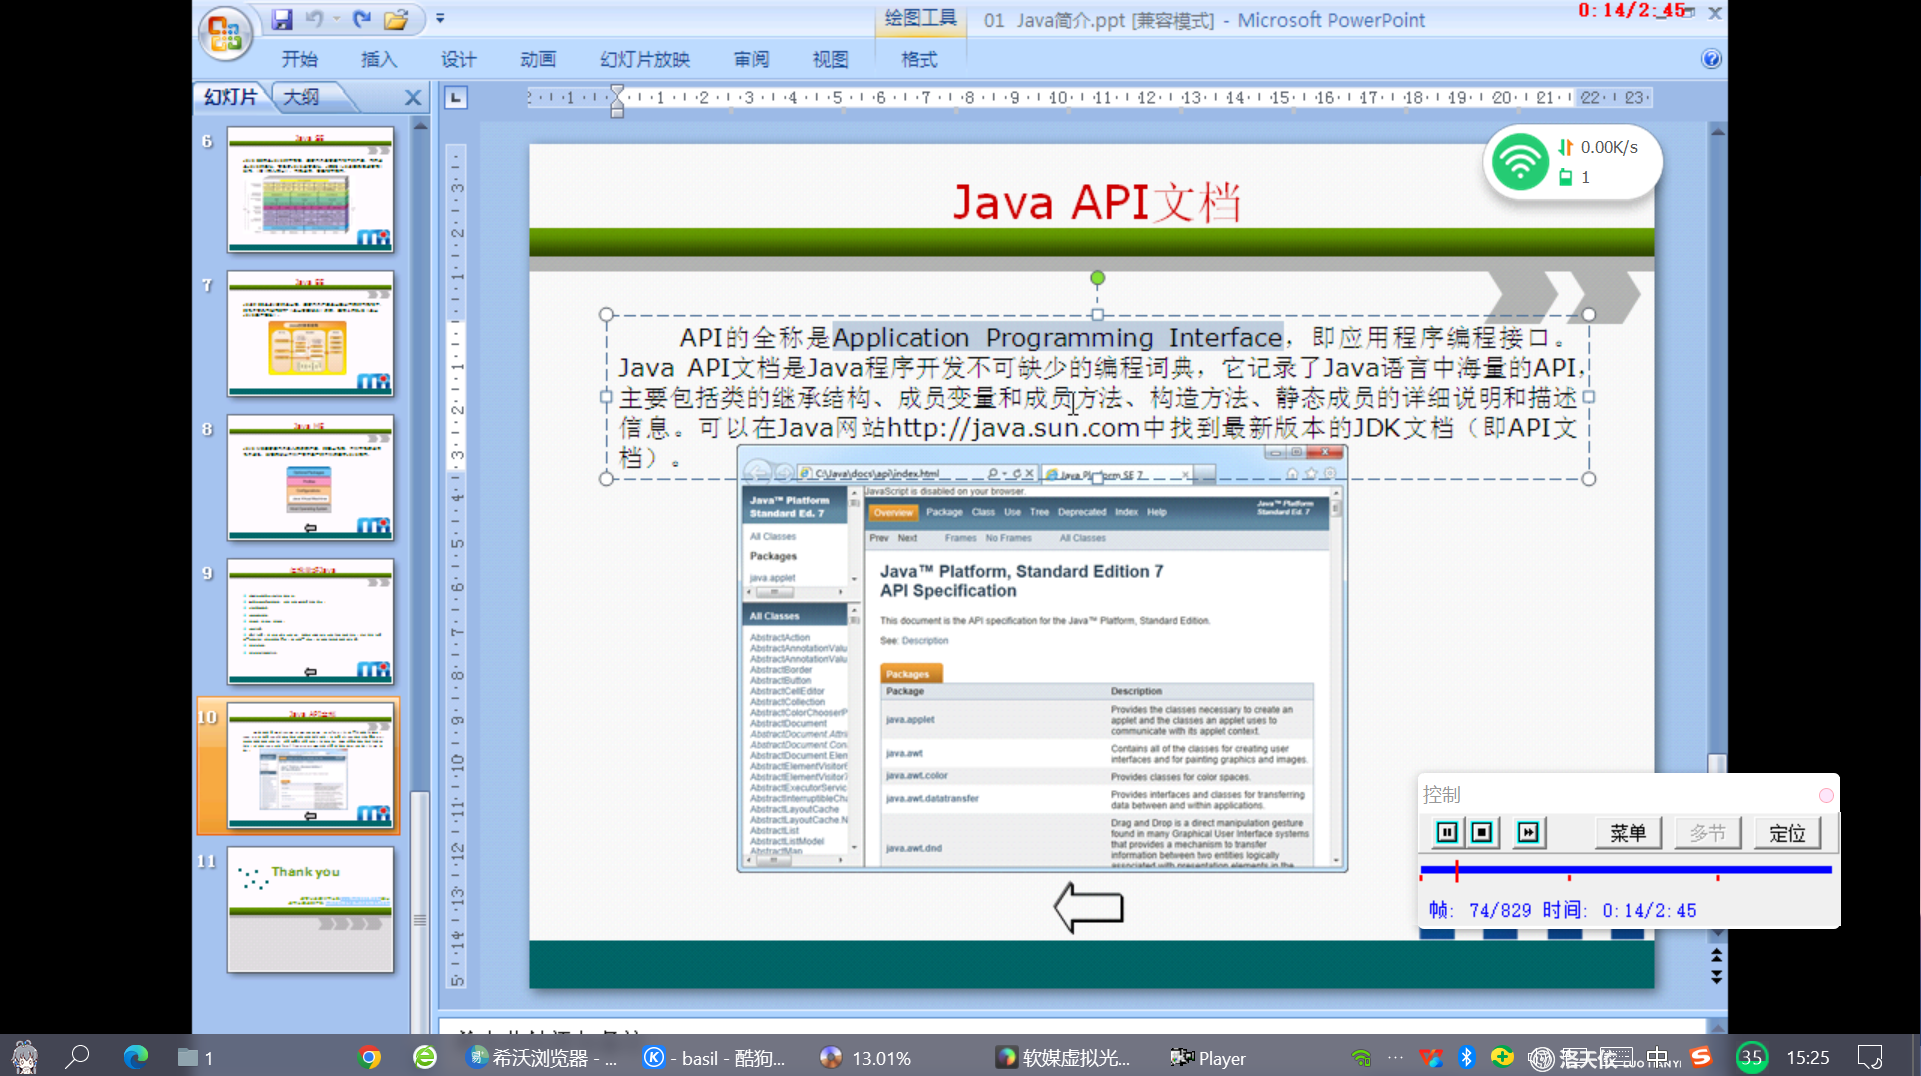This screenshot has width=1921, height=1076.
Task: Click the thumbnail pane scroll up arrow
Action: [420, 126]
